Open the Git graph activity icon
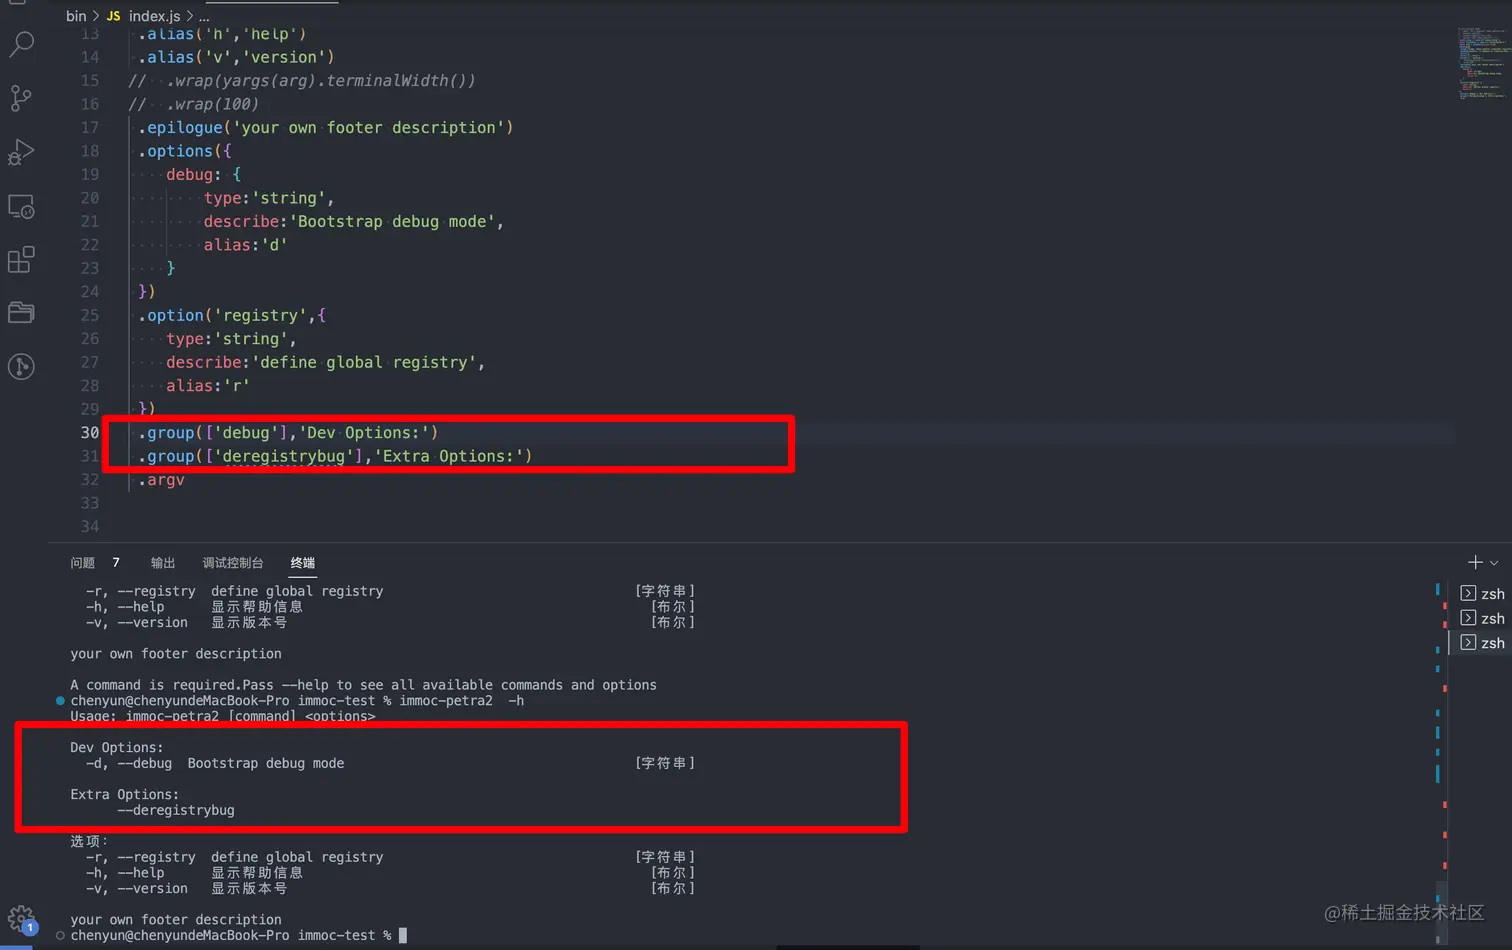Viewport: 1512px width, 950px height. tap(21, 366)
